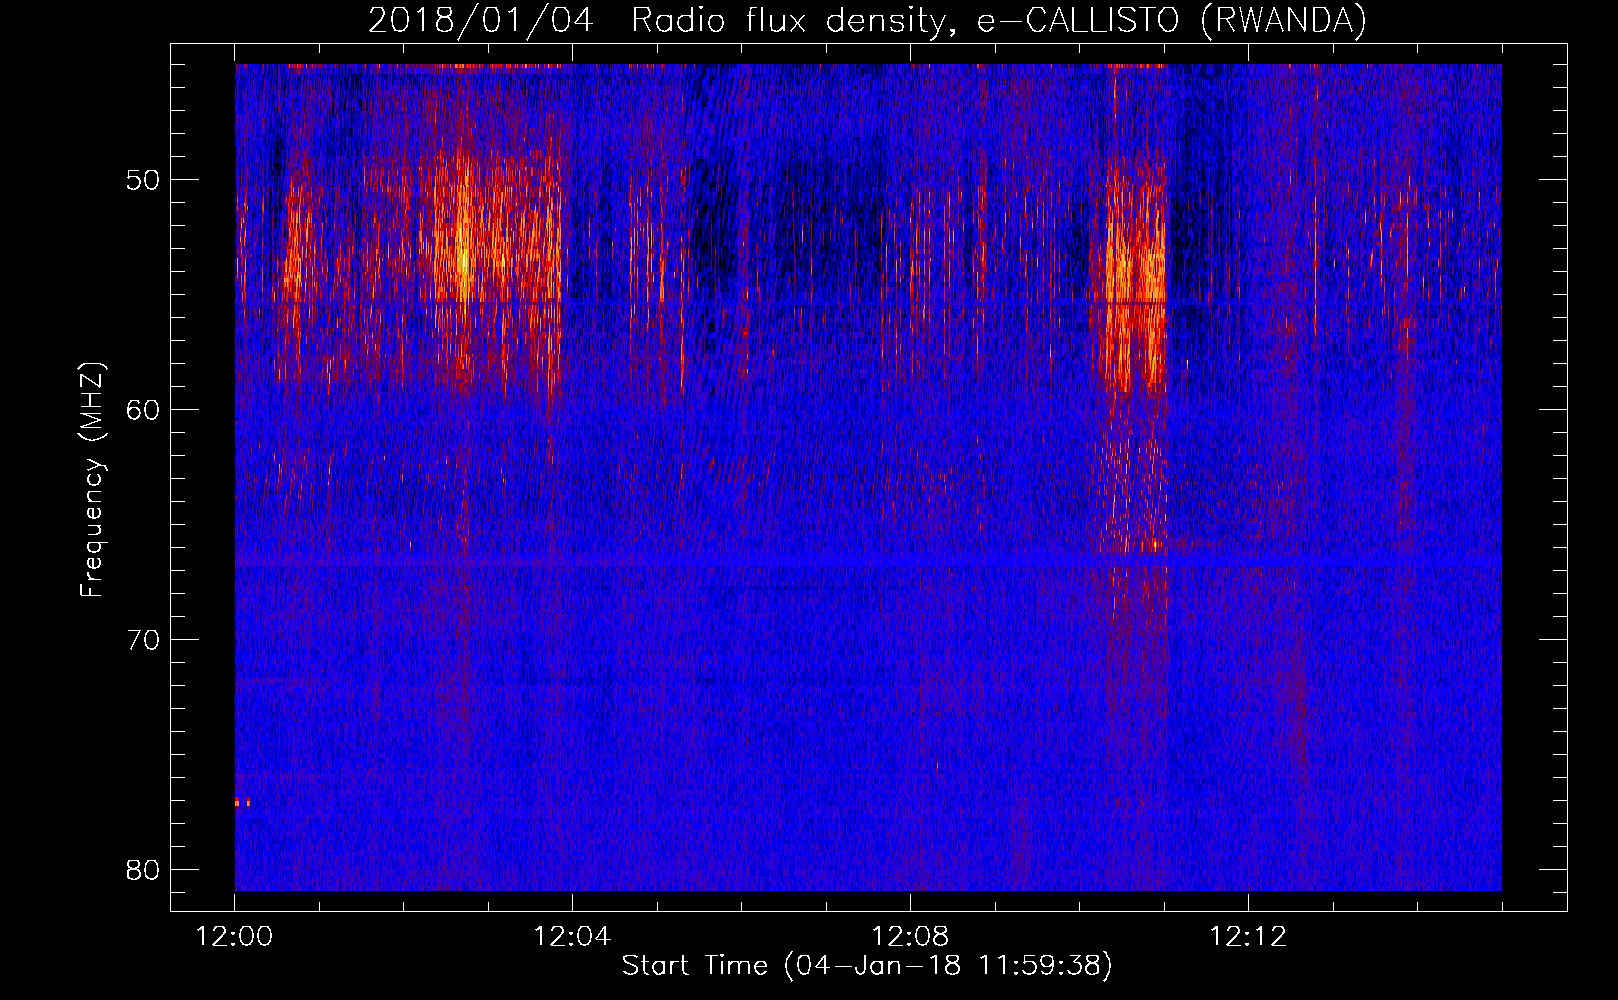
Task: Click the 12:12 time tick label
Action: 1248,937
